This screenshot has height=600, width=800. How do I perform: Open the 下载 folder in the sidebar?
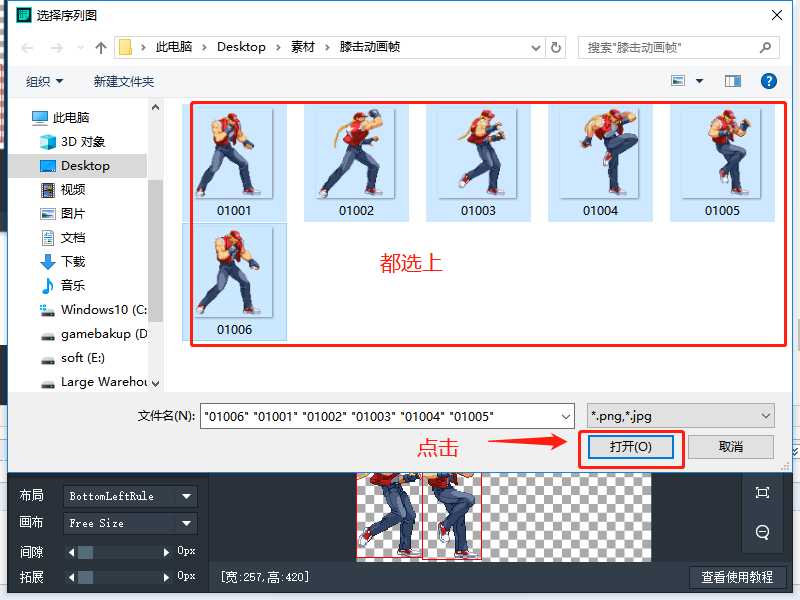[63, 262]
